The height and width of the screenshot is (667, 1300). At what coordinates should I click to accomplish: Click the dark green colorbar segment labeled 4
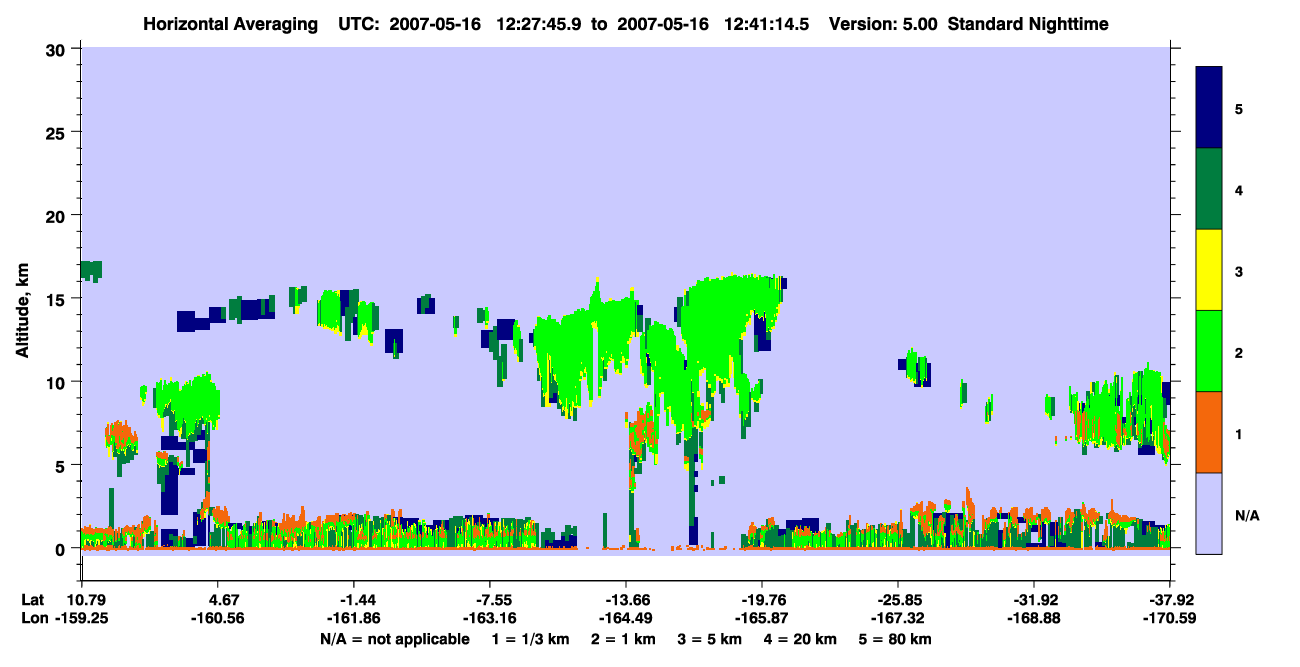tap(1209, 189)
